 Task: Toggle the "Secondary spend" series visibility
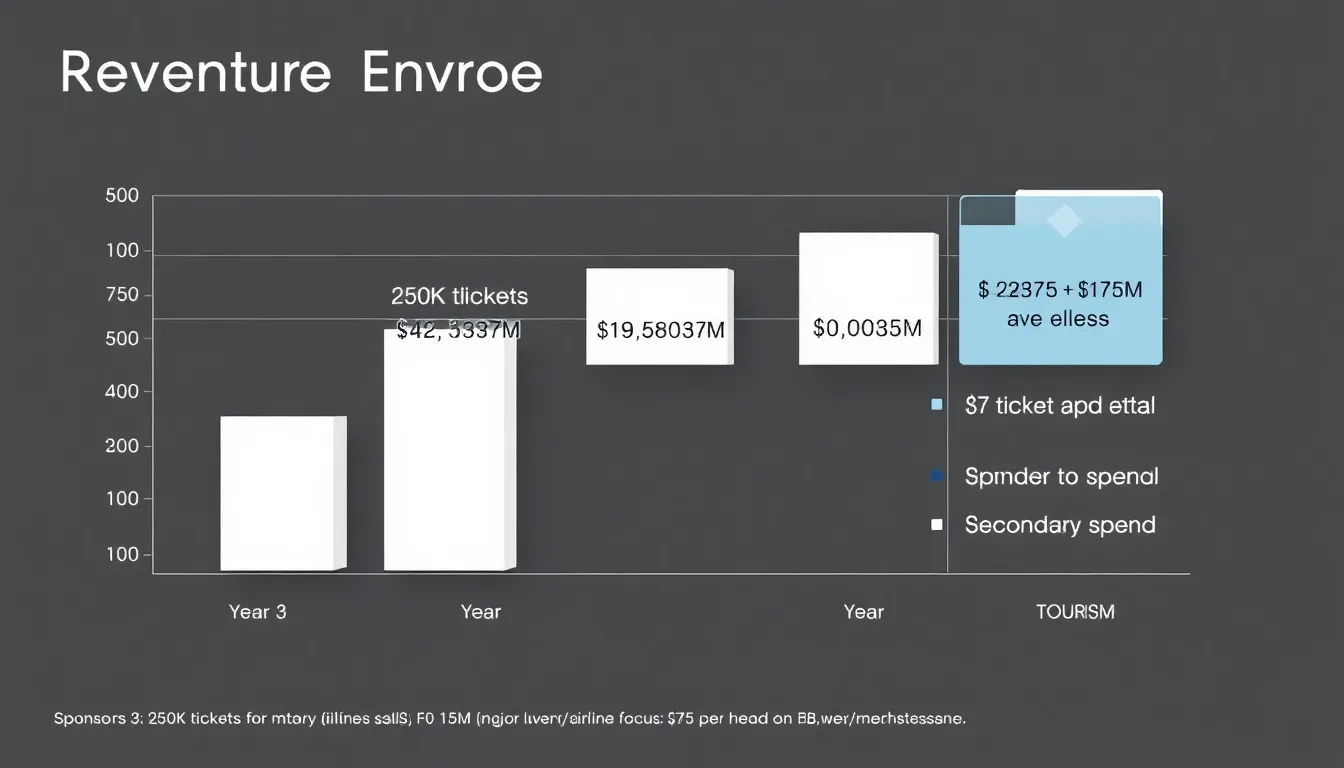click(1060, 524)
